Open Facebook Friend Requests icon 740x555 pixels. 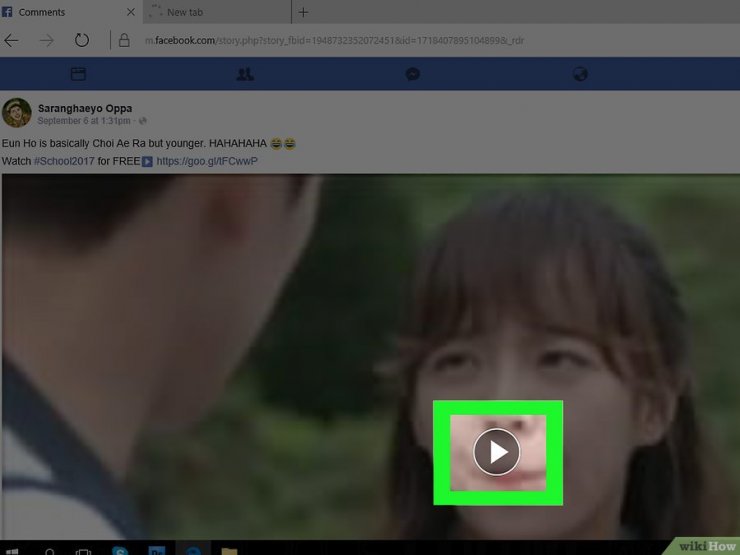pos(245,74)
